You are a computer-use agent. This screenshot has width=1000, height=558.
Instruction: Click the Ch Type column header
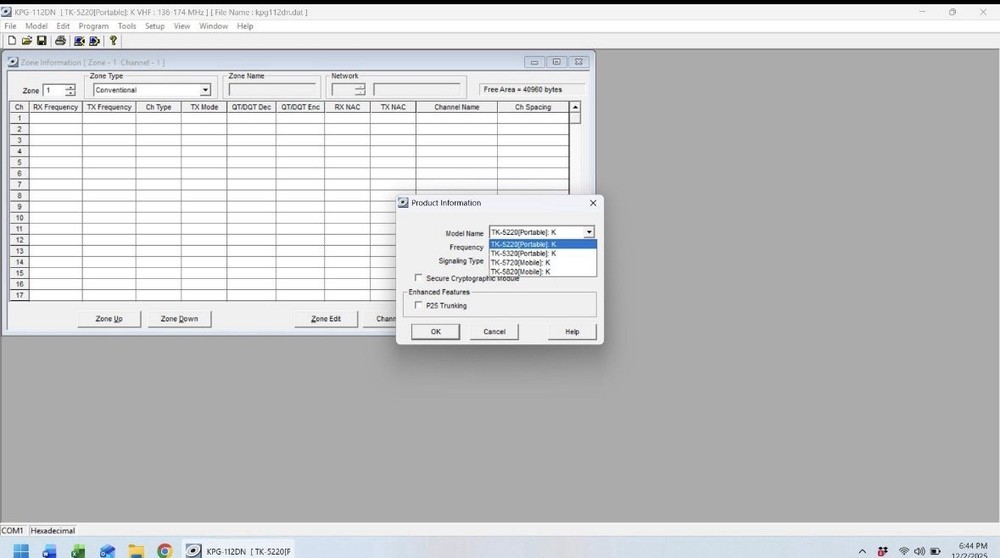pos(158,107)
